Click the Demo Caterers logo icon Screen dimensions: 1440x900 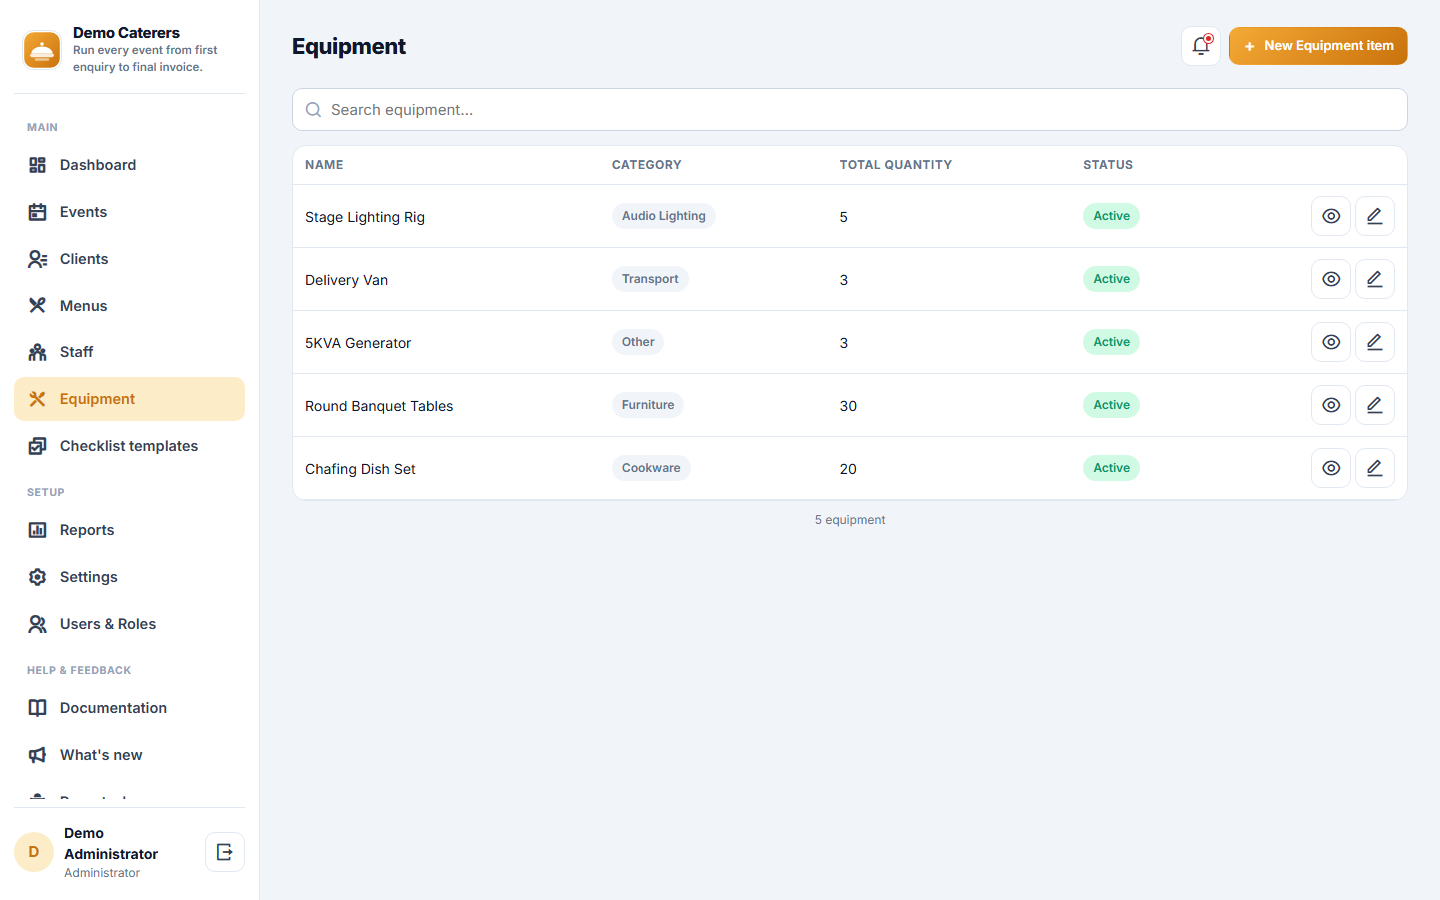[42, 50]
